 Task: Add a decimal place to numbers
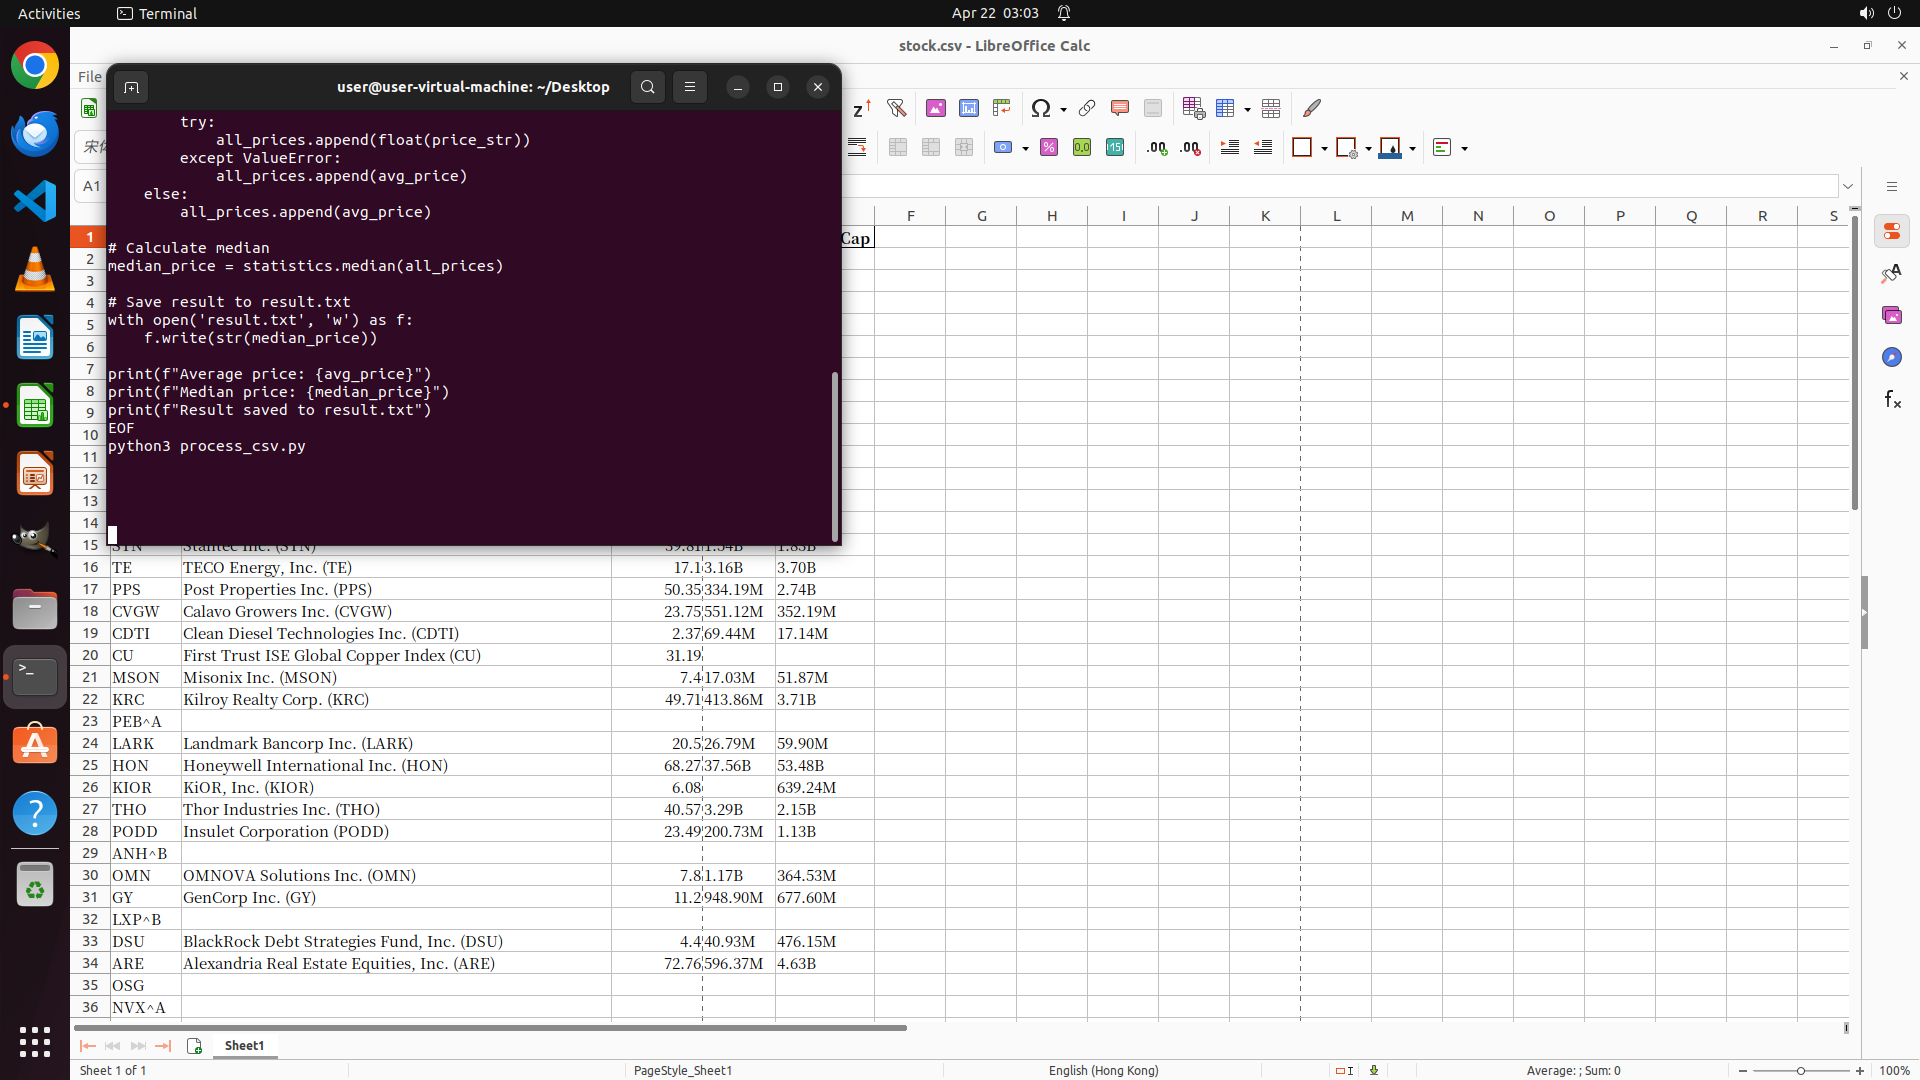[x=1157, y=148]
